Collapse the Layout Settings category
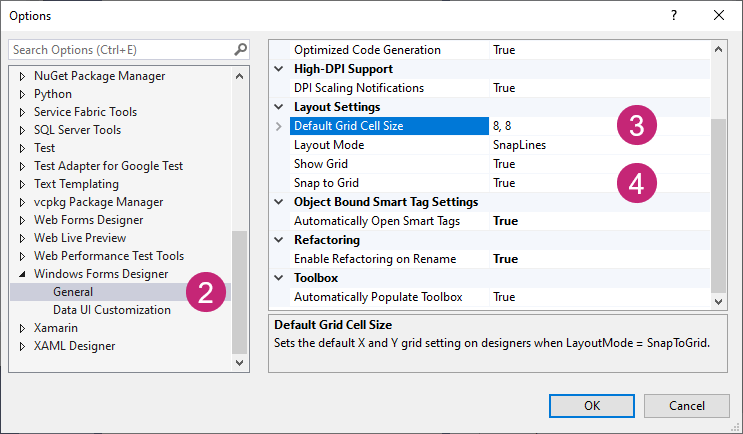 [279, 107]
